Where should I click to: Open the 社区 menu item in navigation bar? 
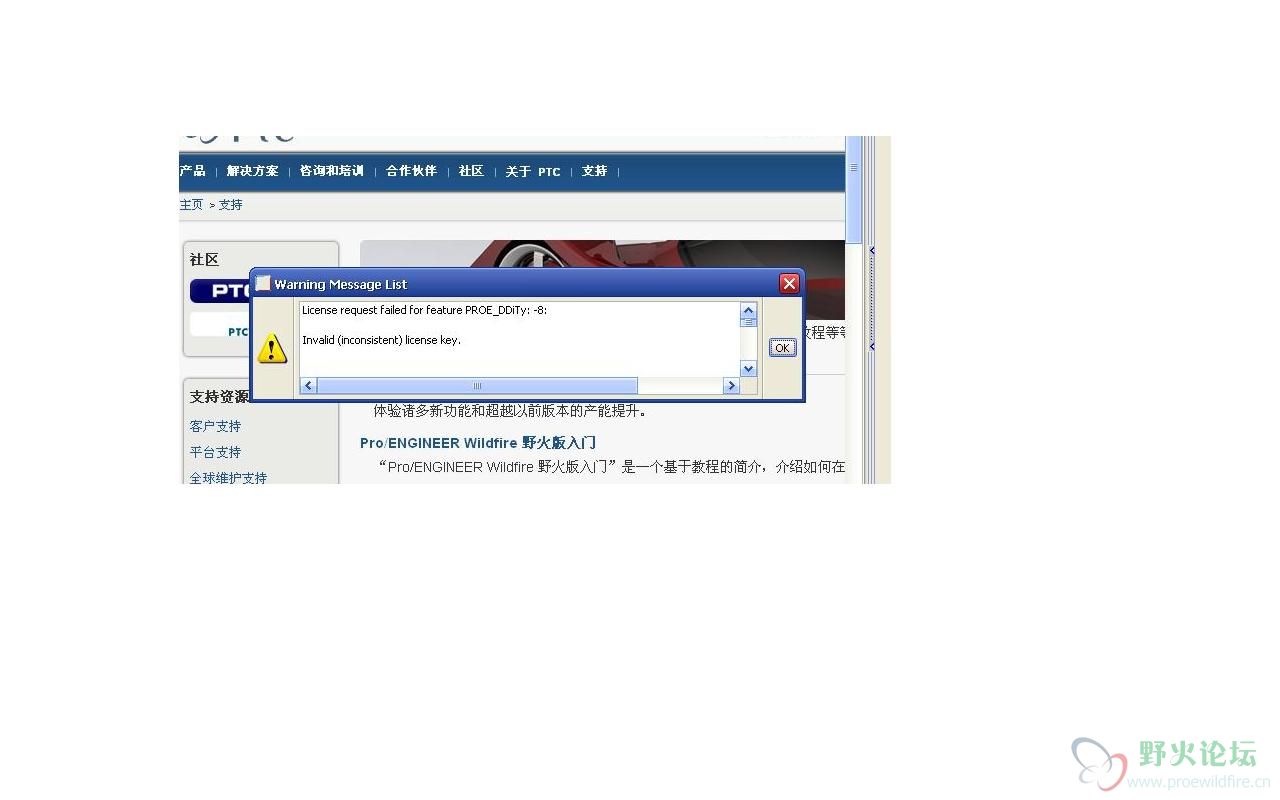pyautogui.click(x=471, y=171)
